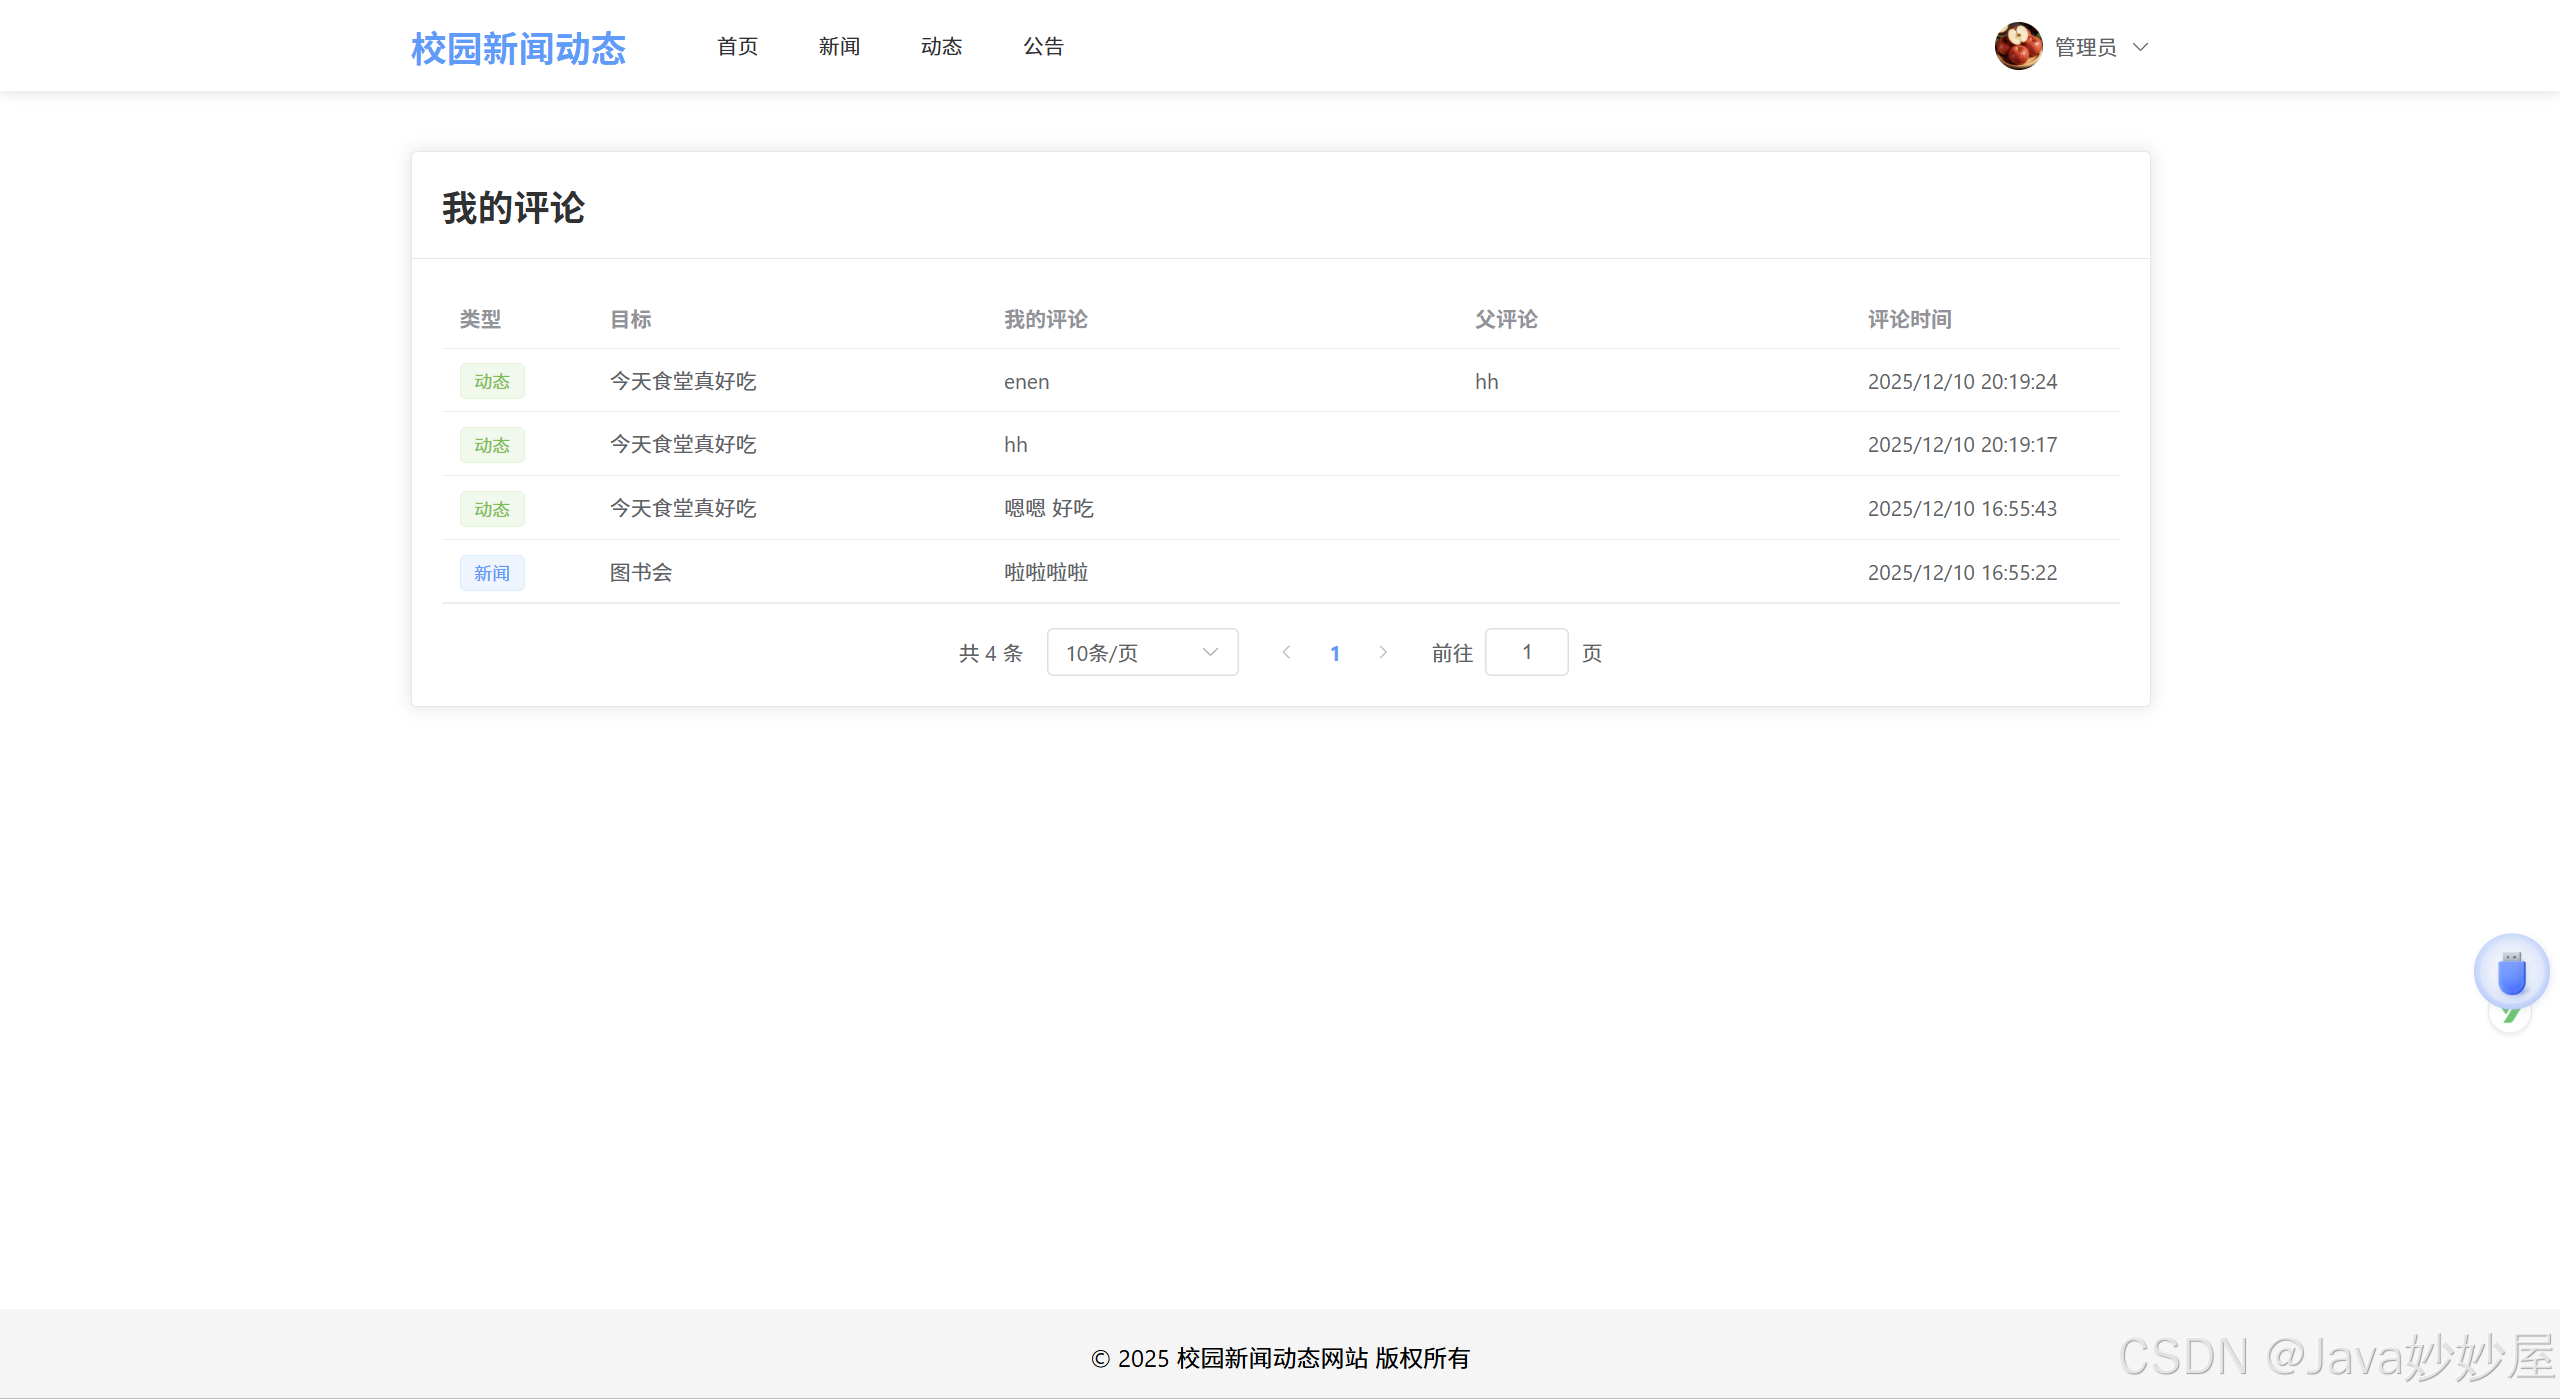
Task: Click the 动态 tag in 嗯嗯 好吃 row
Action: pos(492,509)
